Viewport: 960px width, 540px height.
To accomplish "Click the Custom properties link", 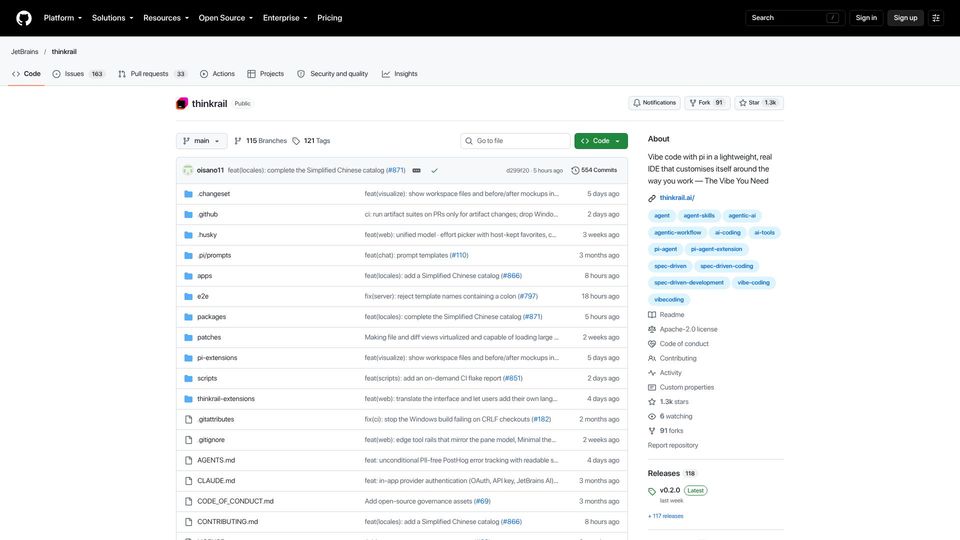I will point(686,388).
